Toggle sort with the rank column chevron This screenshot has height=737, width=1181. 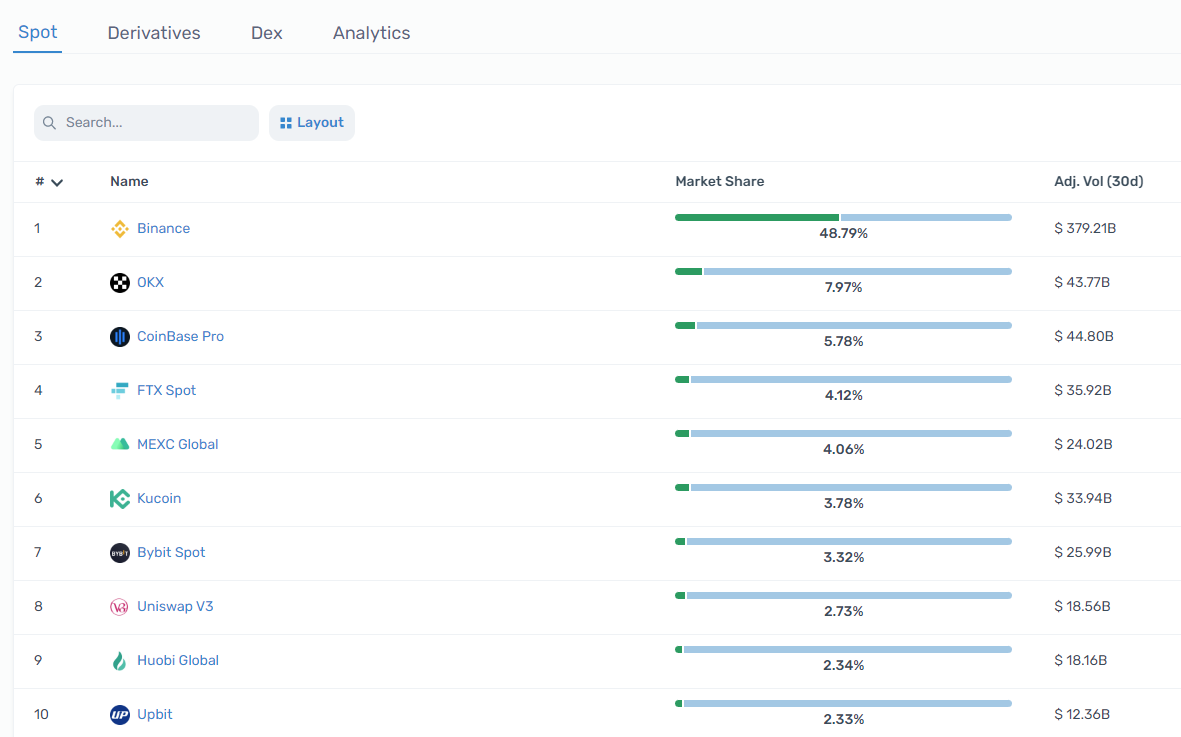pos(56,182)
